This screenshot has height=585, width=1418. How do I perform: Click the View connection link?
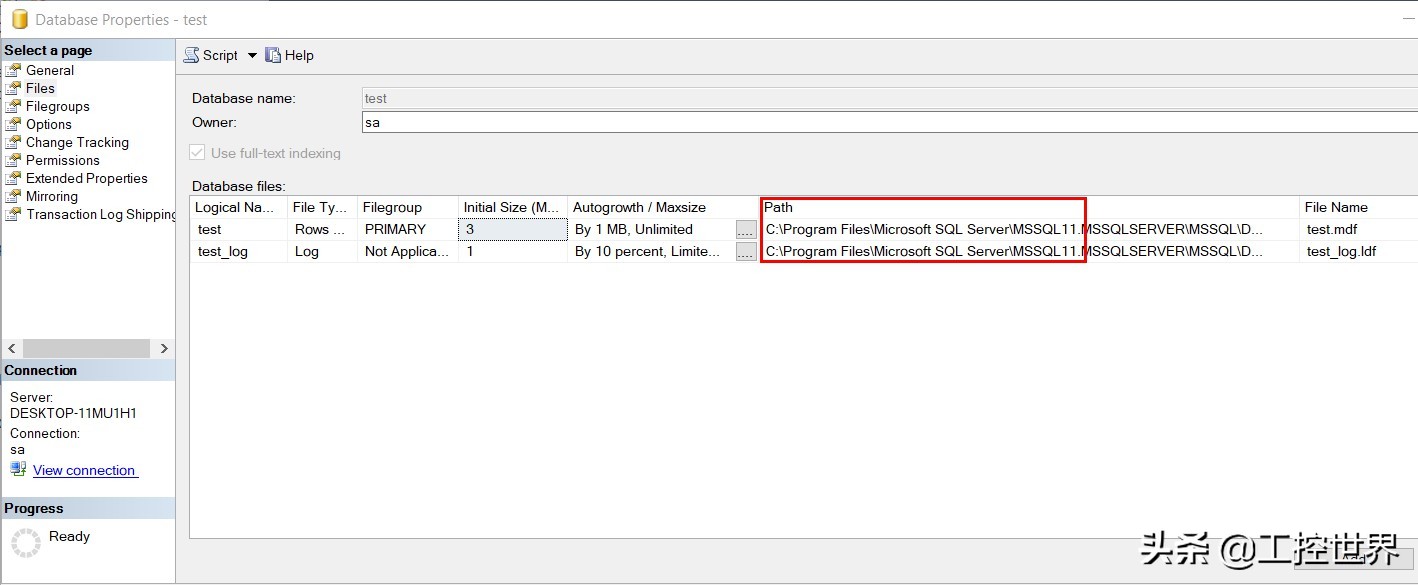pyautogui.click(x=85, y=470)
